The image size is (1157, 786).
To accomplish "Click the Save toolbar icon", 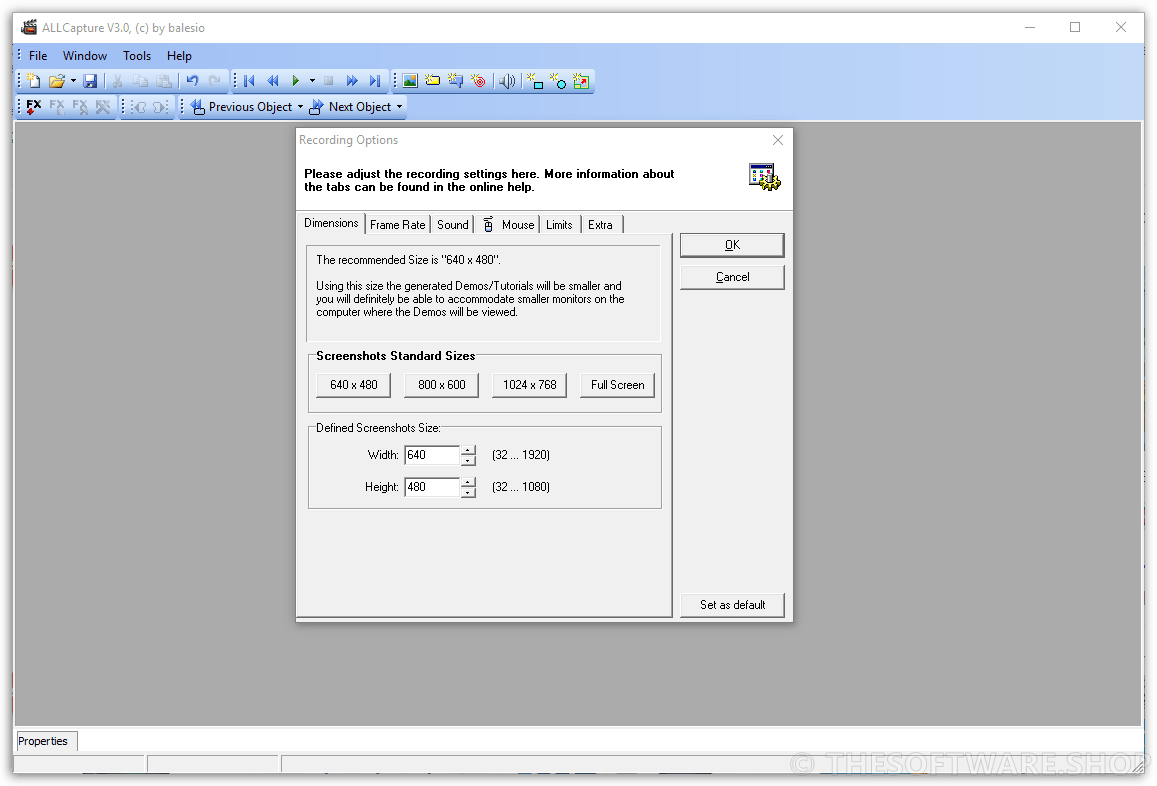I will coord(91,81).
